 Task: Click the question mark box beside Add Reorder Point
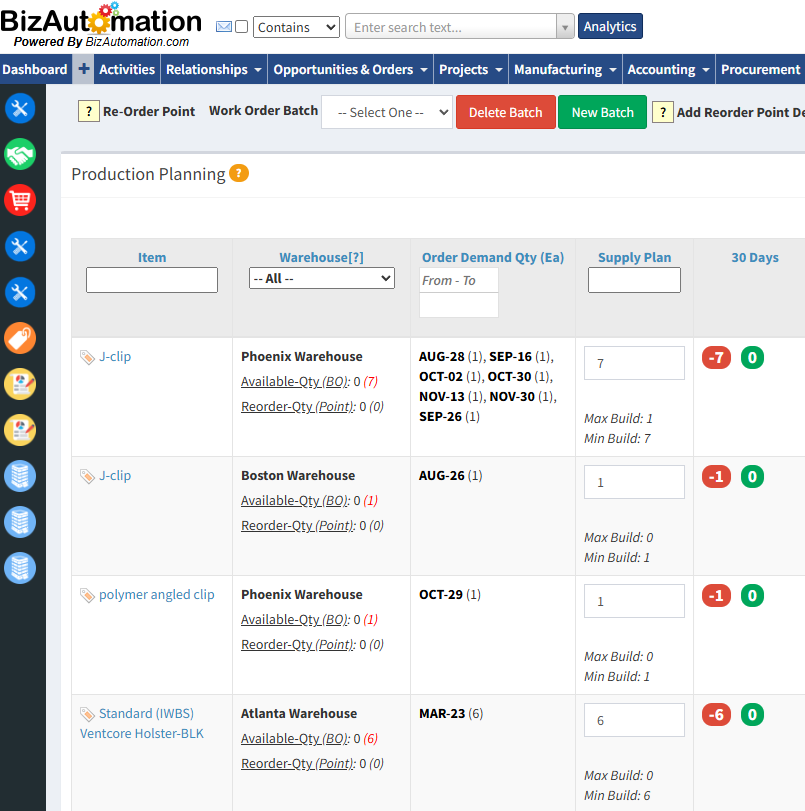pyautogui.click(x=663, y=112)
